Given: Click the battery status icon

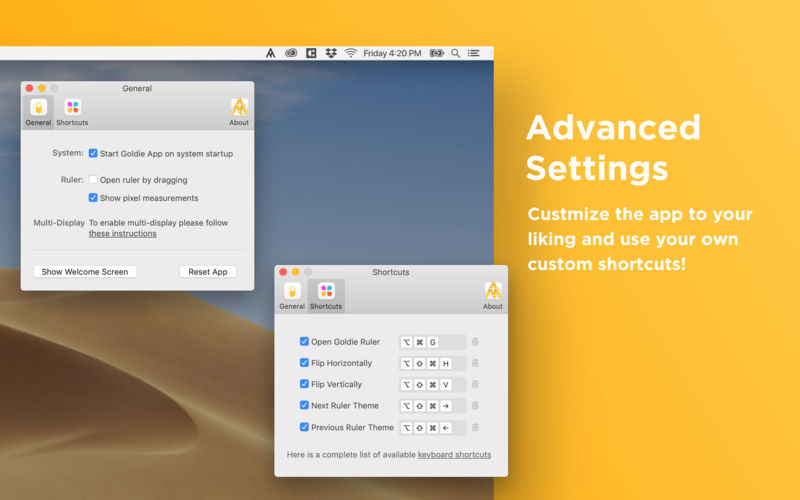Looking at the screenshot, I should point(436,53).
